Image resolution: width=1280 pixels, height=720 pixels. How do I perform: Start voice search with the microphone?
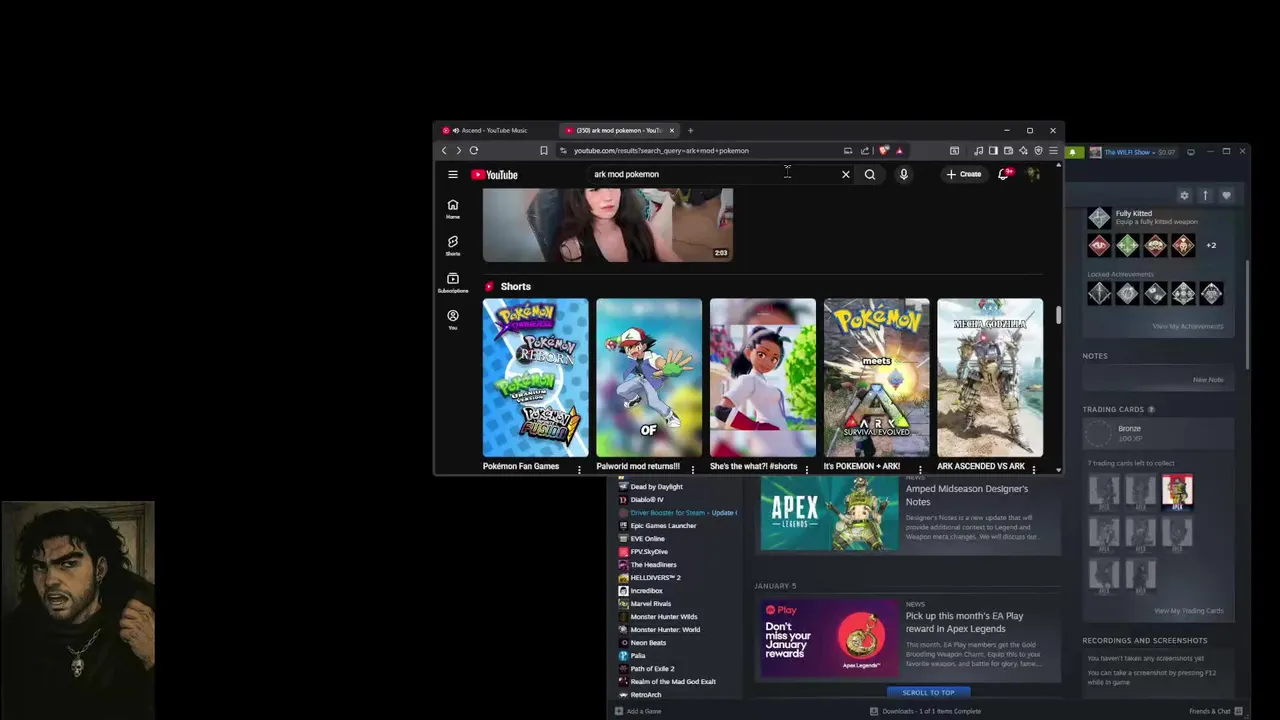coord(903,174)
